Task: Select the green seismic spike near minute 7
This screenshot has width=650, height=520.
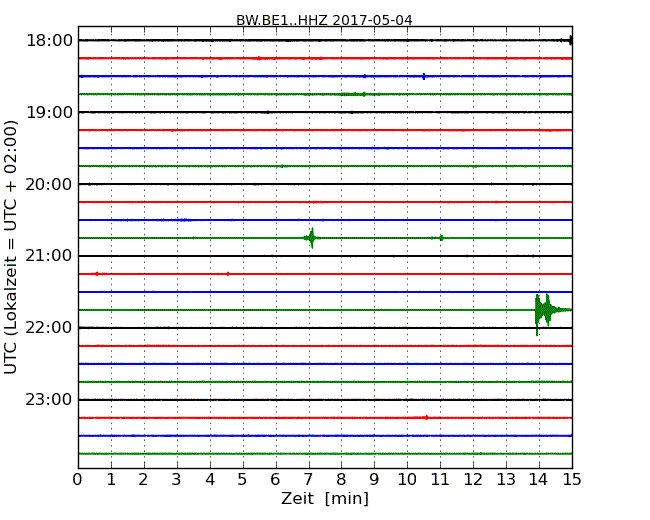Action: click(312, 238)
